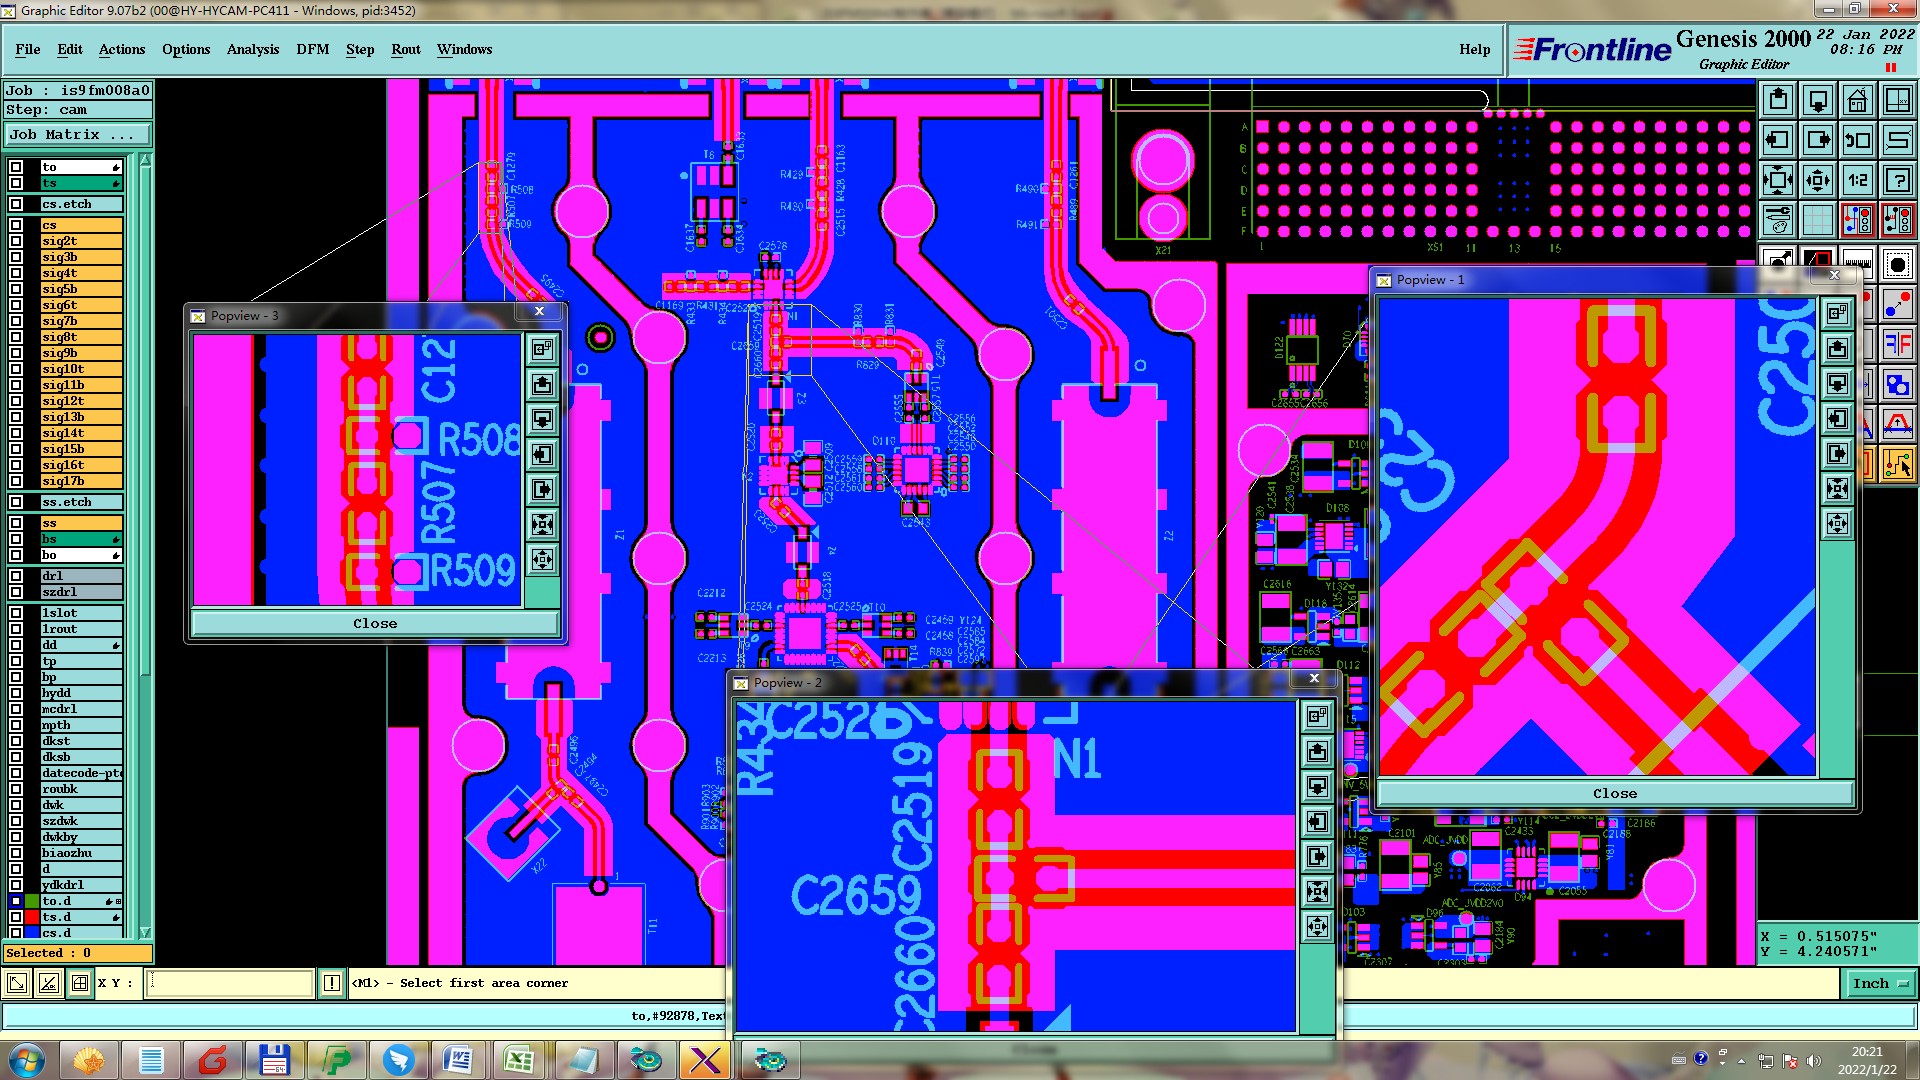
Task: Click the pan right arrow icon
Action: point(1817,140)
